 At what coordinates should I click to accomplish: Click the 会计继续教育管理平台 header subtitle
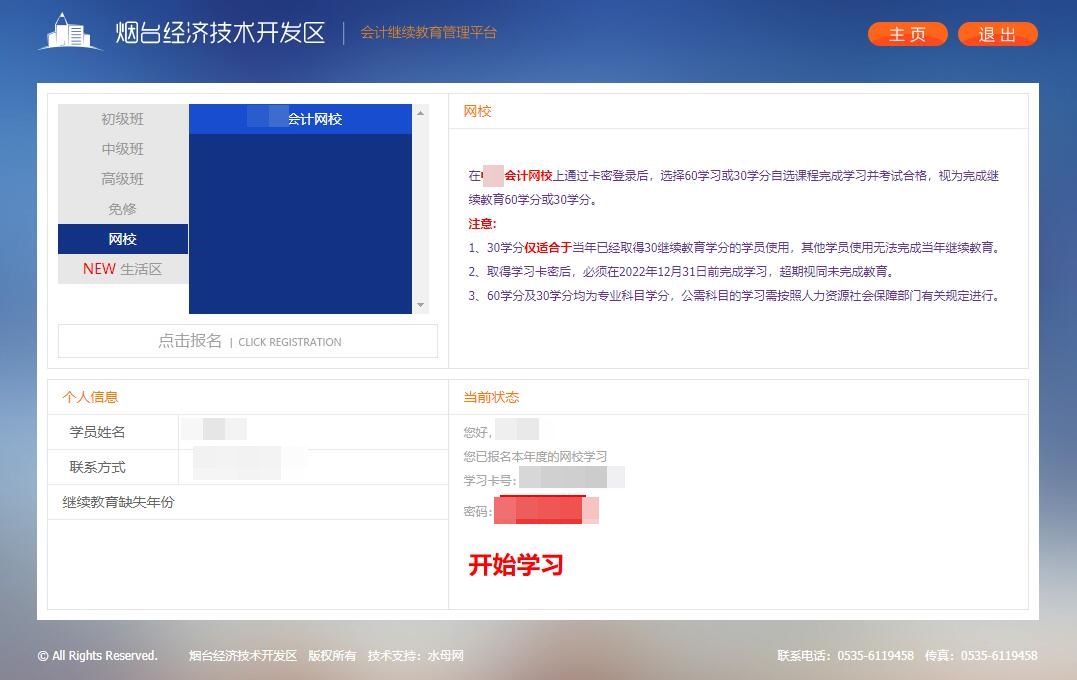[428, 33]
